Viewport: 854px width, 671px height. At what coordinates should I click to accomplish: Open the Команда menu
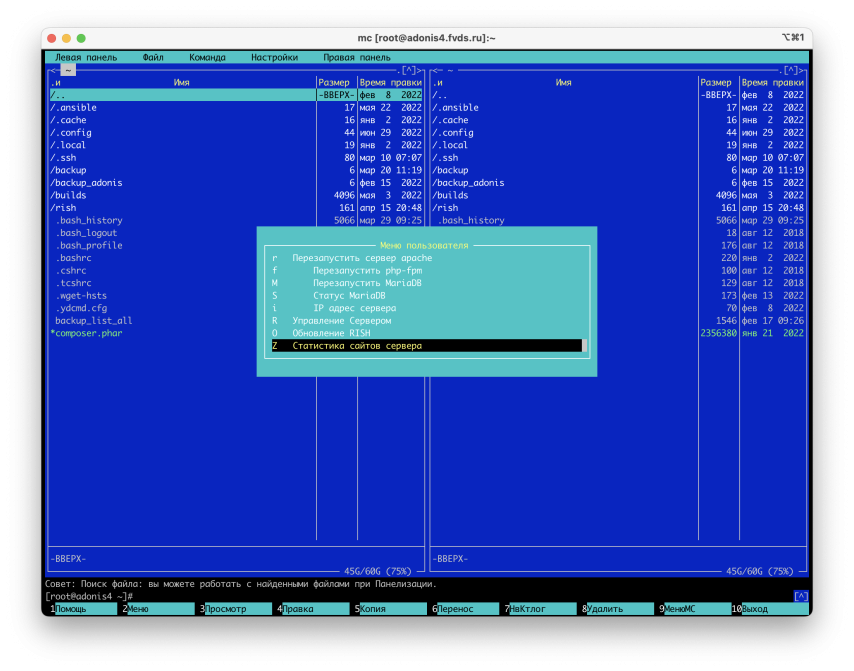pyautogui.click(x=207, y=57)
